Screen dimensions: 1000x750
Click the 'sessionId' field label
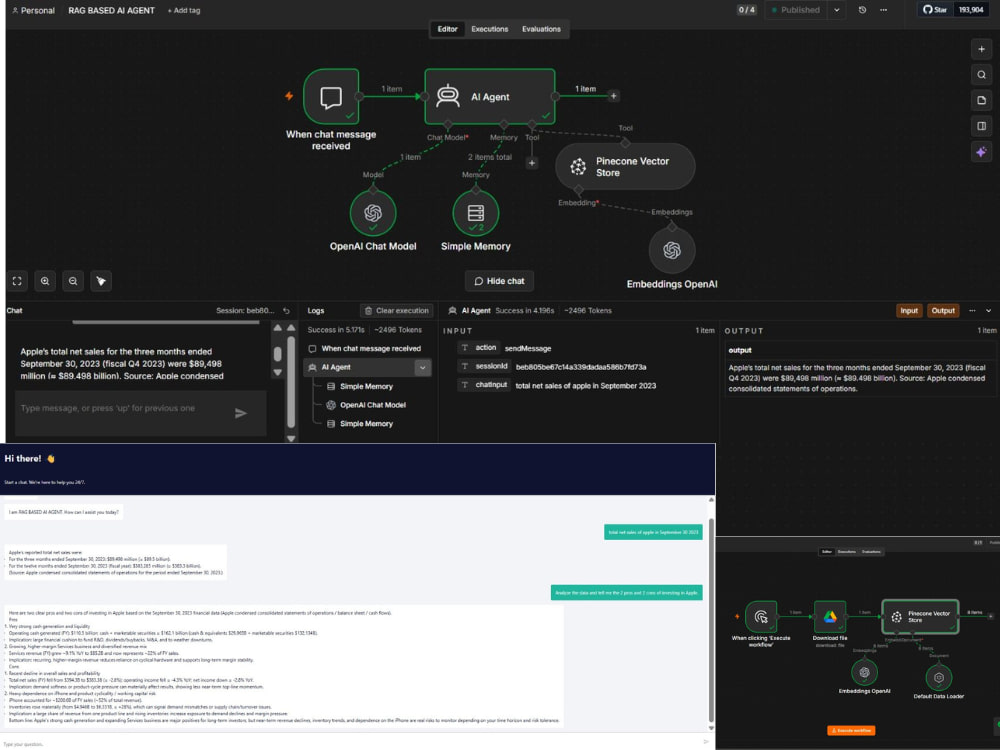tap(491, 367)
